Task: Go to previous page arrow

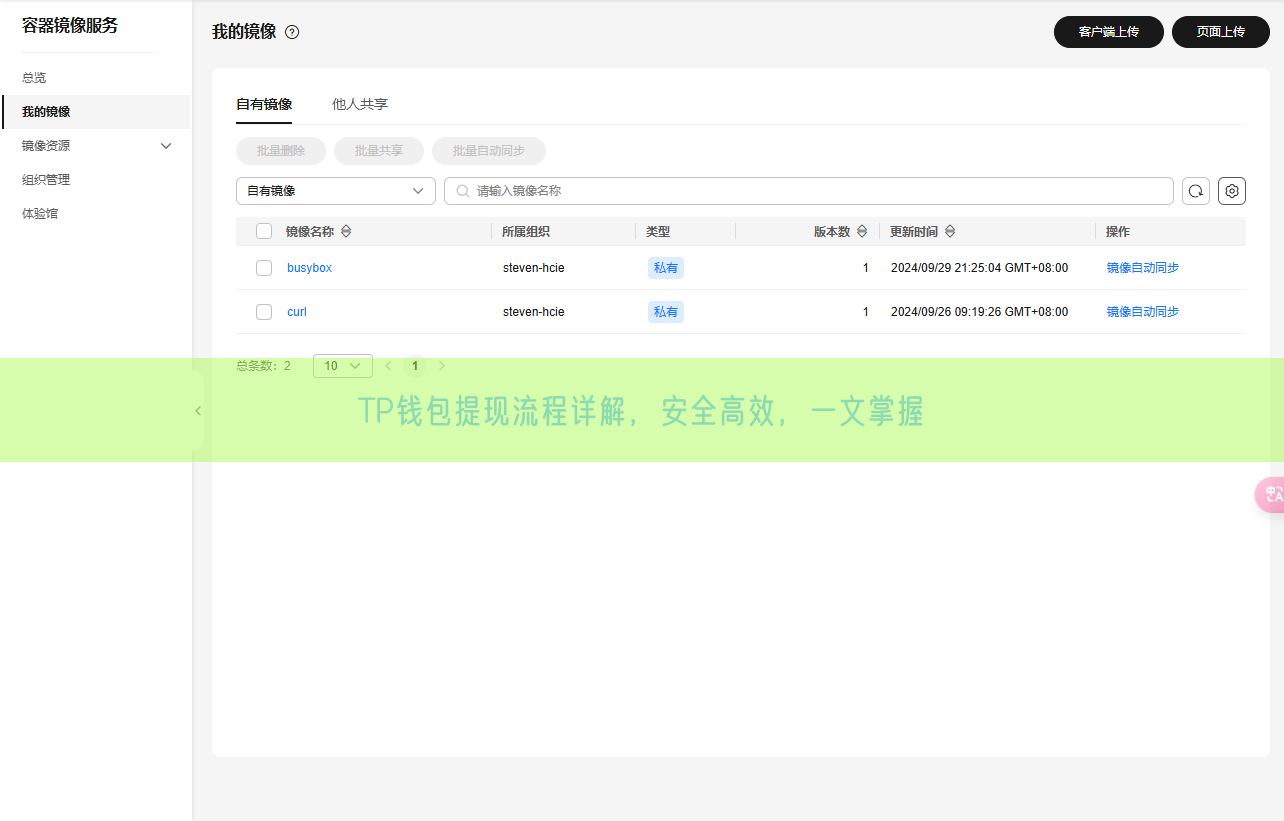Action: (388, 366)
